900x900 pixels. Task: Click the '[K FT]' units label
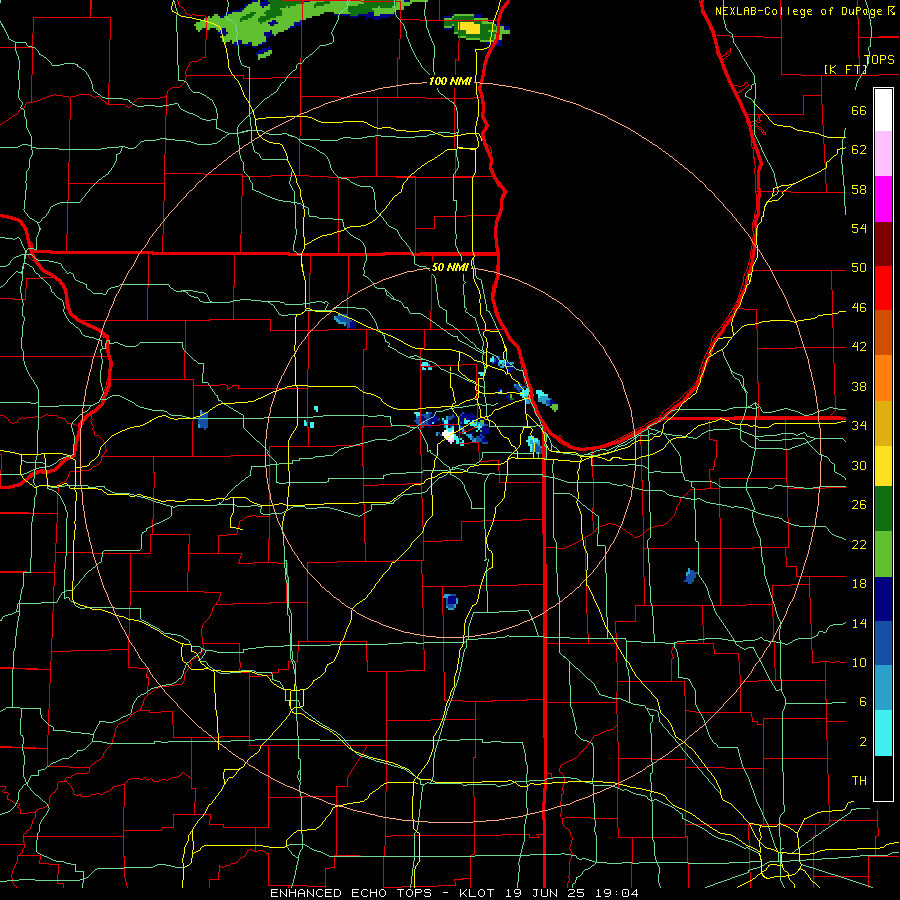845,69
